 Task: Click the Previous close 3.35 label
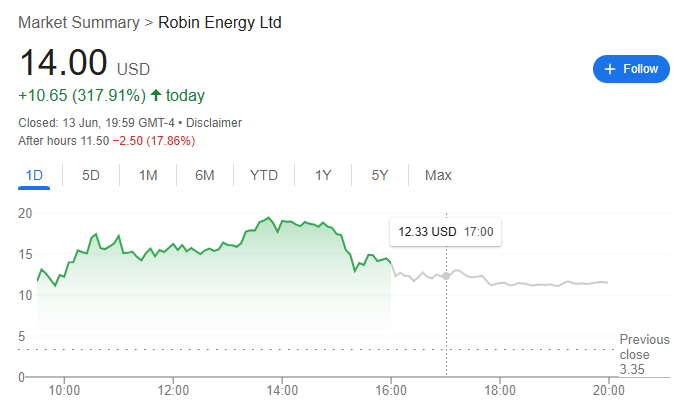point(644,354)
